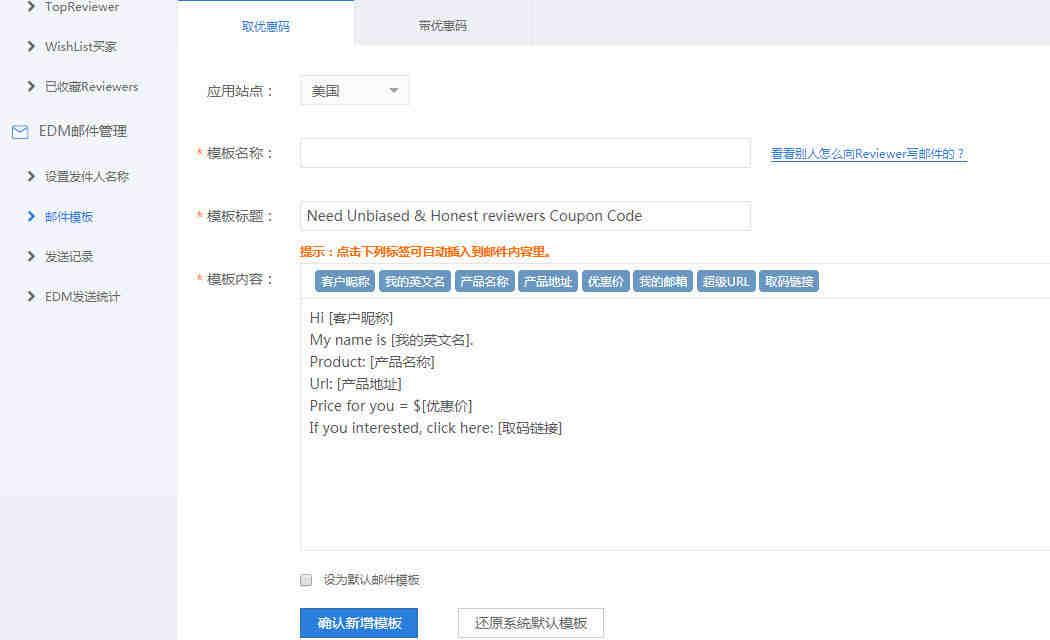
Task: Insert the 超级URL tag
Action: pos(725,282)
